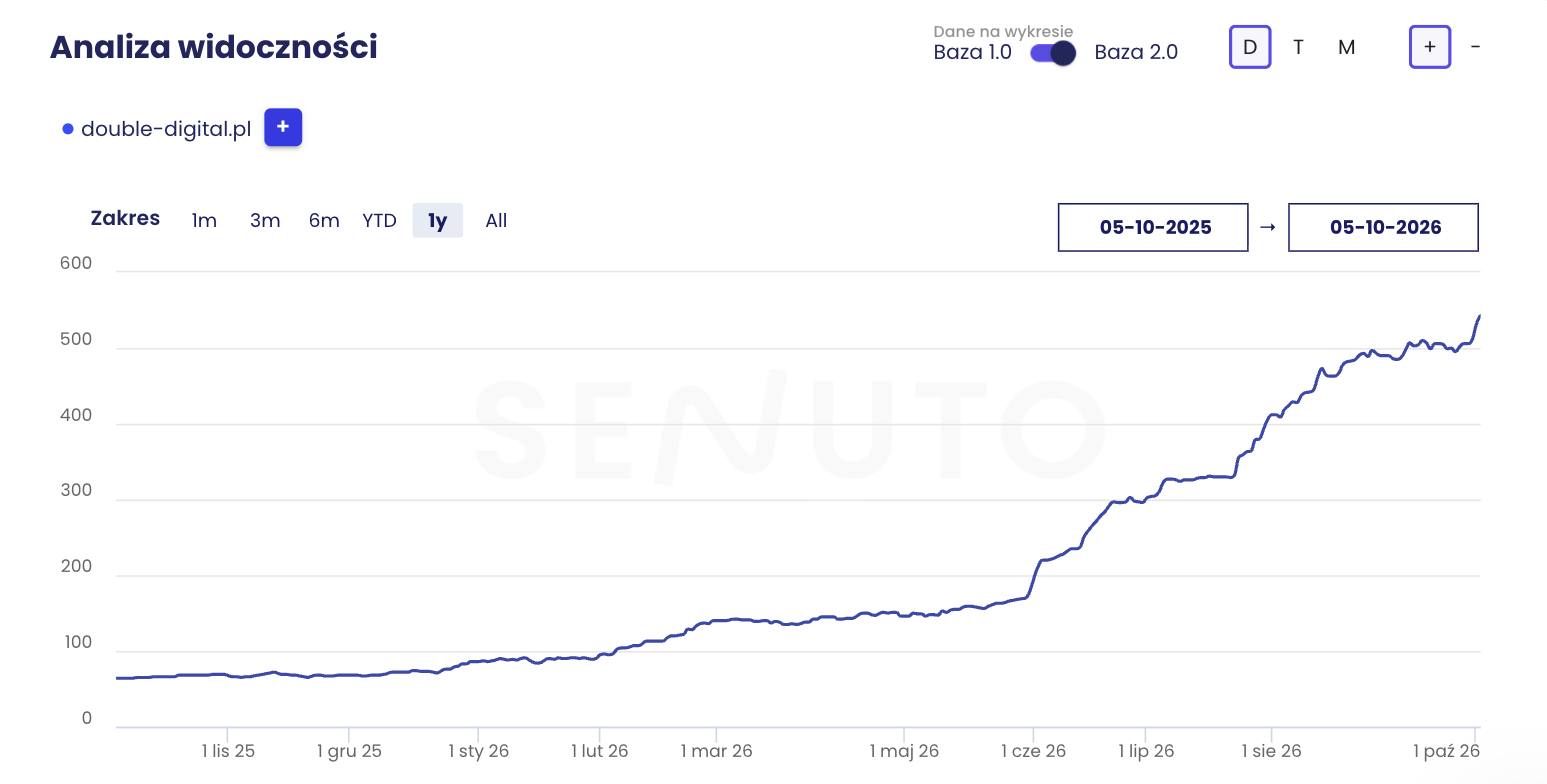Select the 6m range
1547x784 pixels.
point(324,220)
